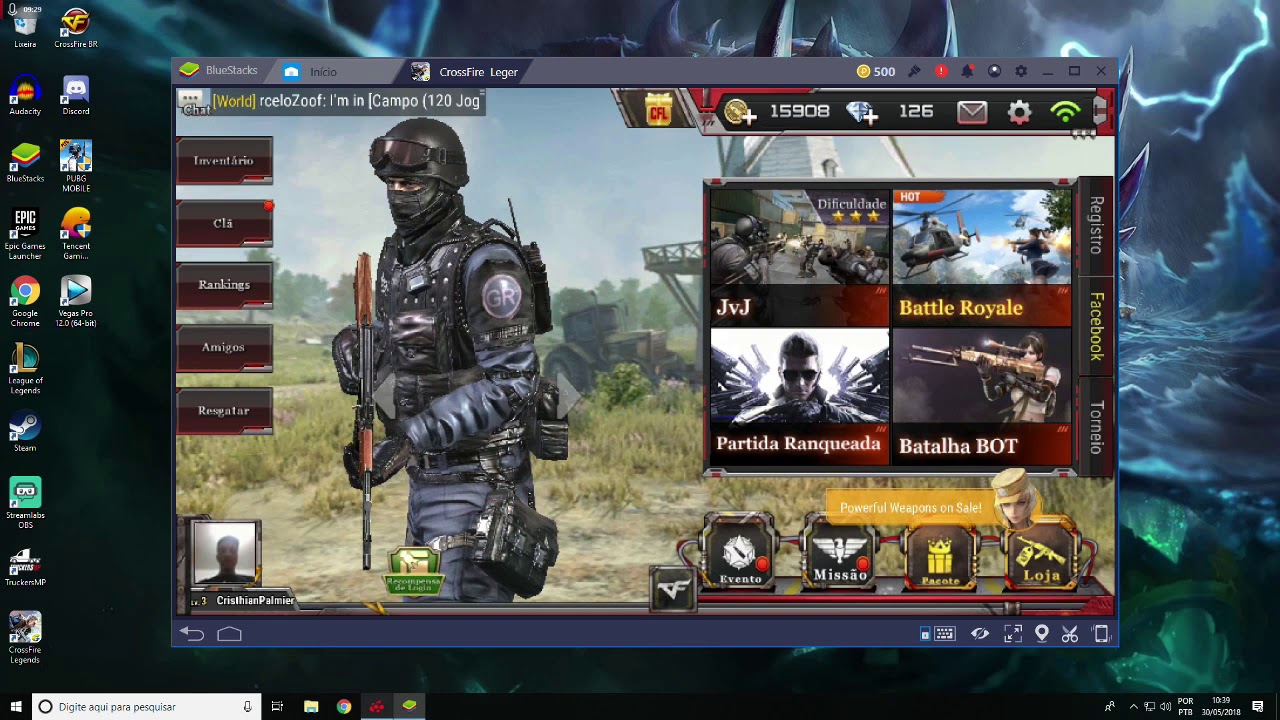Rotate character with left arrow
Viewport: 1280px width, 720px height.
[x=384, y=396]
